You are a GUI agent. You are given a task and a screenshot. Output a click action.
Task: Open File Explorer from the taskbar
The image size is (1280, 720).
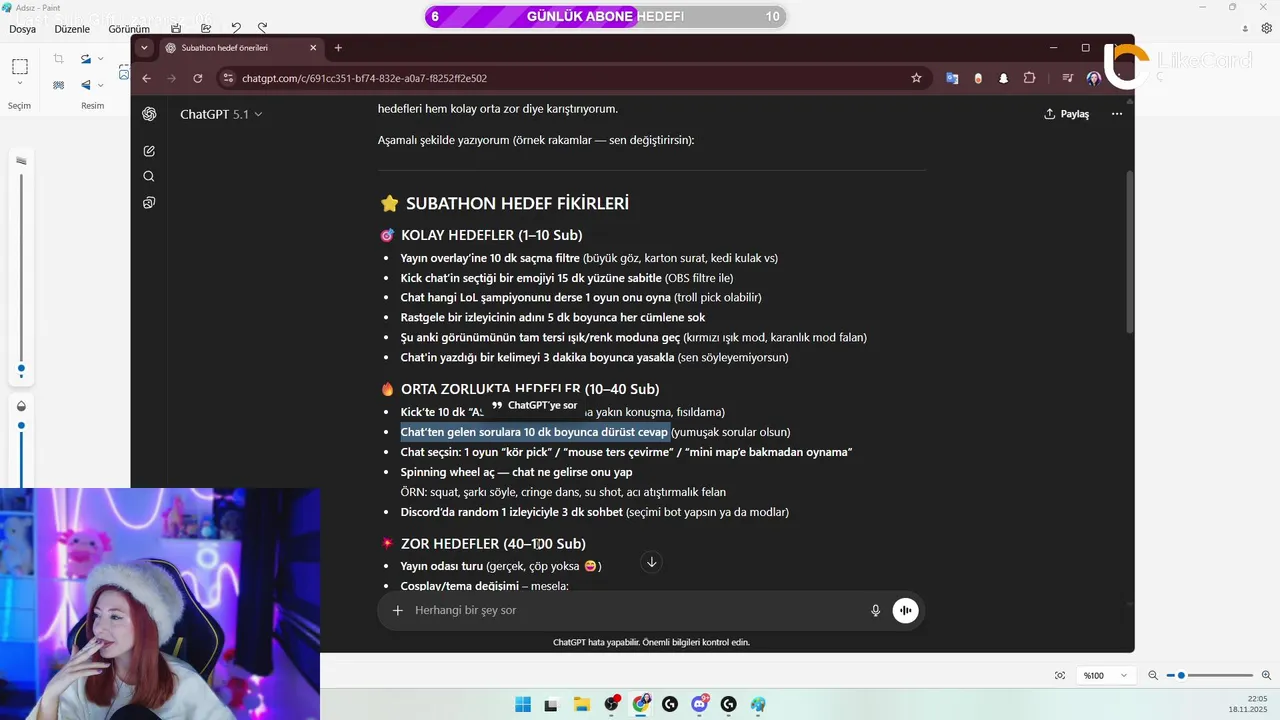point(581,704)
